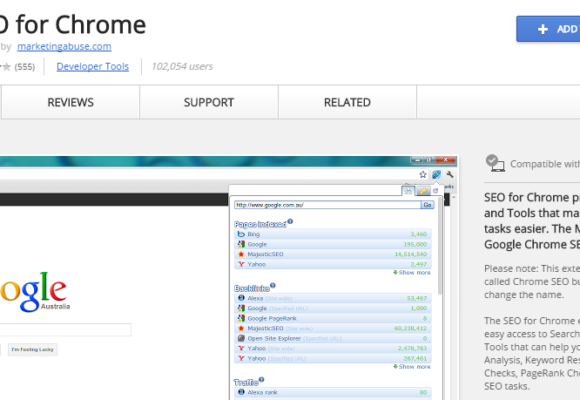Click the MajesticSEO value 14,514,540

pos(411,254)
